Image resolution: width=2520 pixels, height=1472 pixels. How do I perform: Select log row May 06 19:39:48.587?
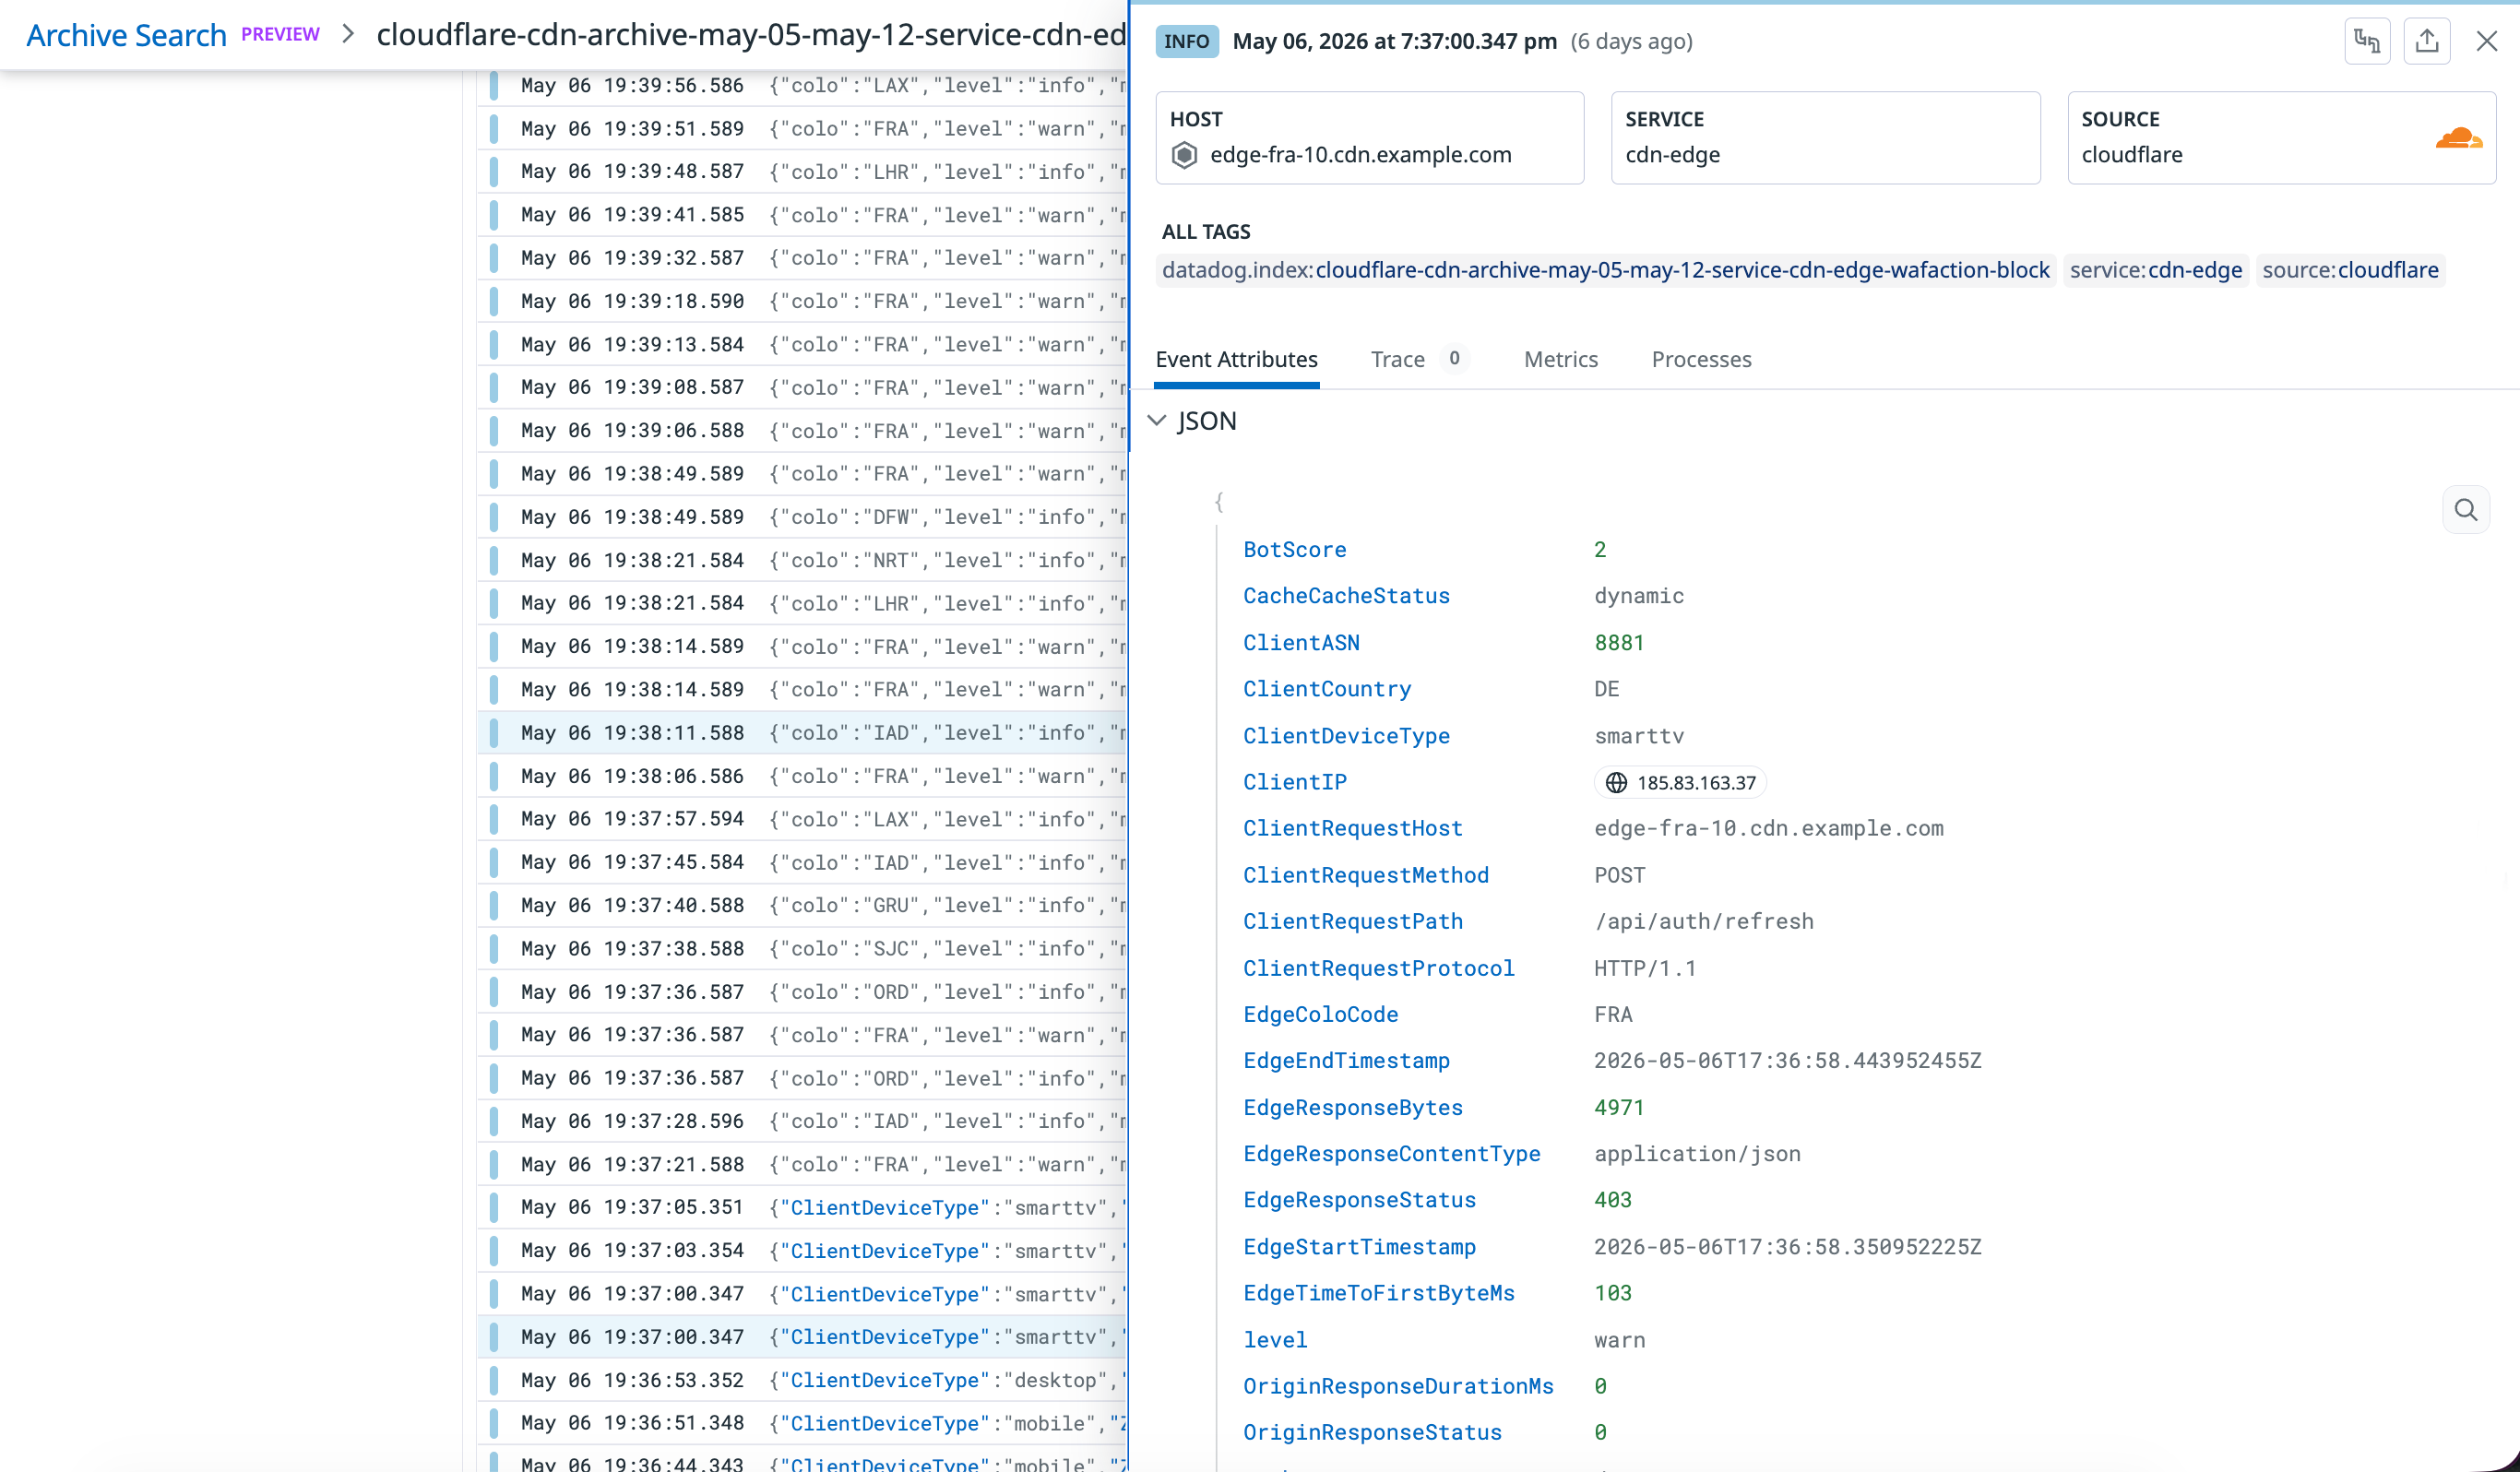[803, 172]
